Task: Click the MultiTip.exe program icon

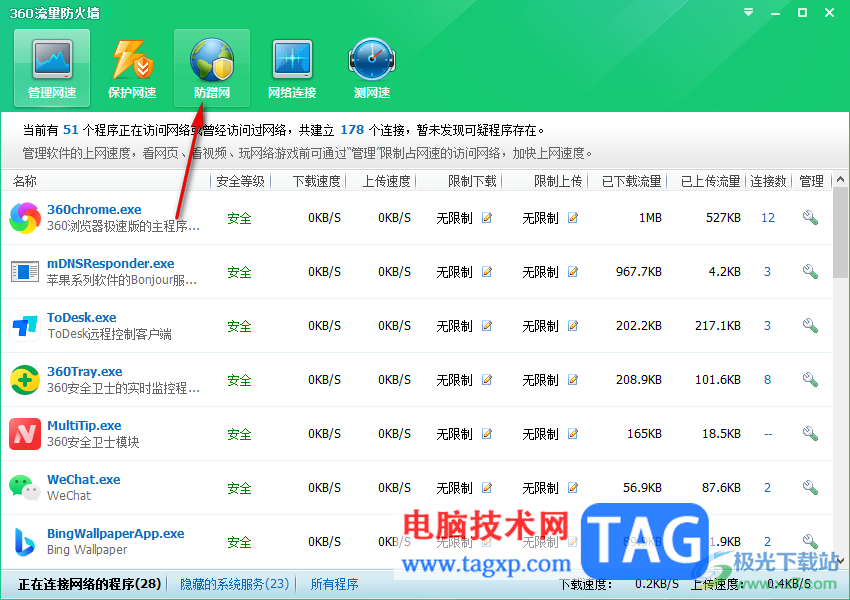Action: (x=25, y=434)
